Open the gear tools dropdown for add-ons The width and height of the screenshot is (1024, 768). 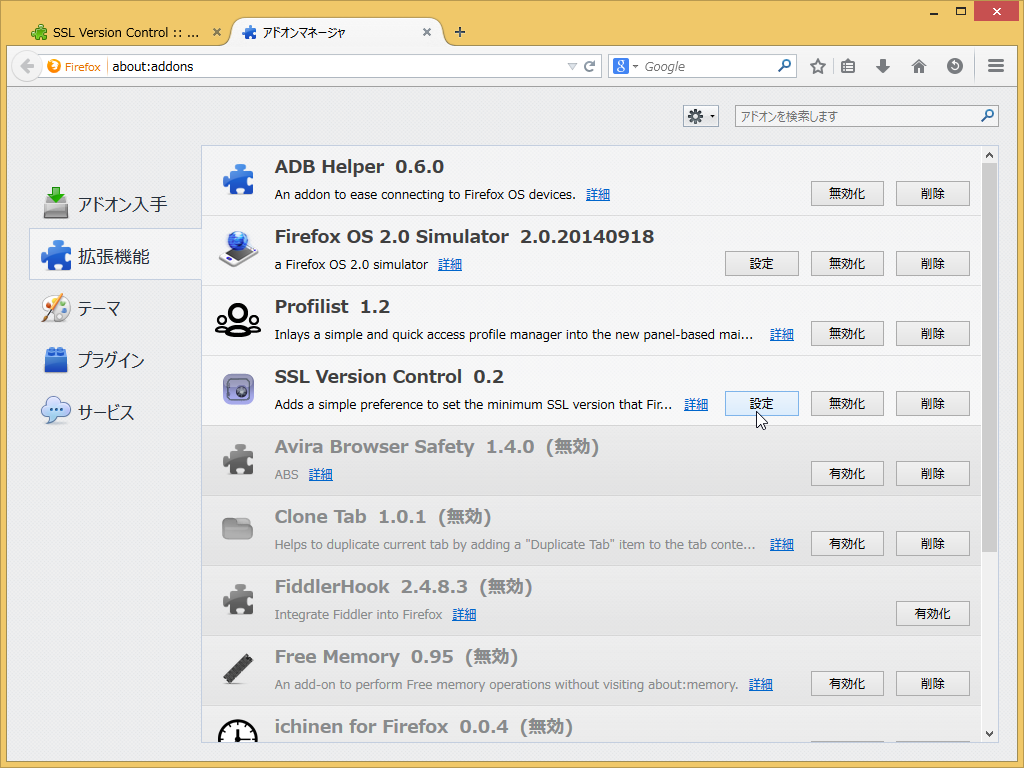click(x=700, y=115)
